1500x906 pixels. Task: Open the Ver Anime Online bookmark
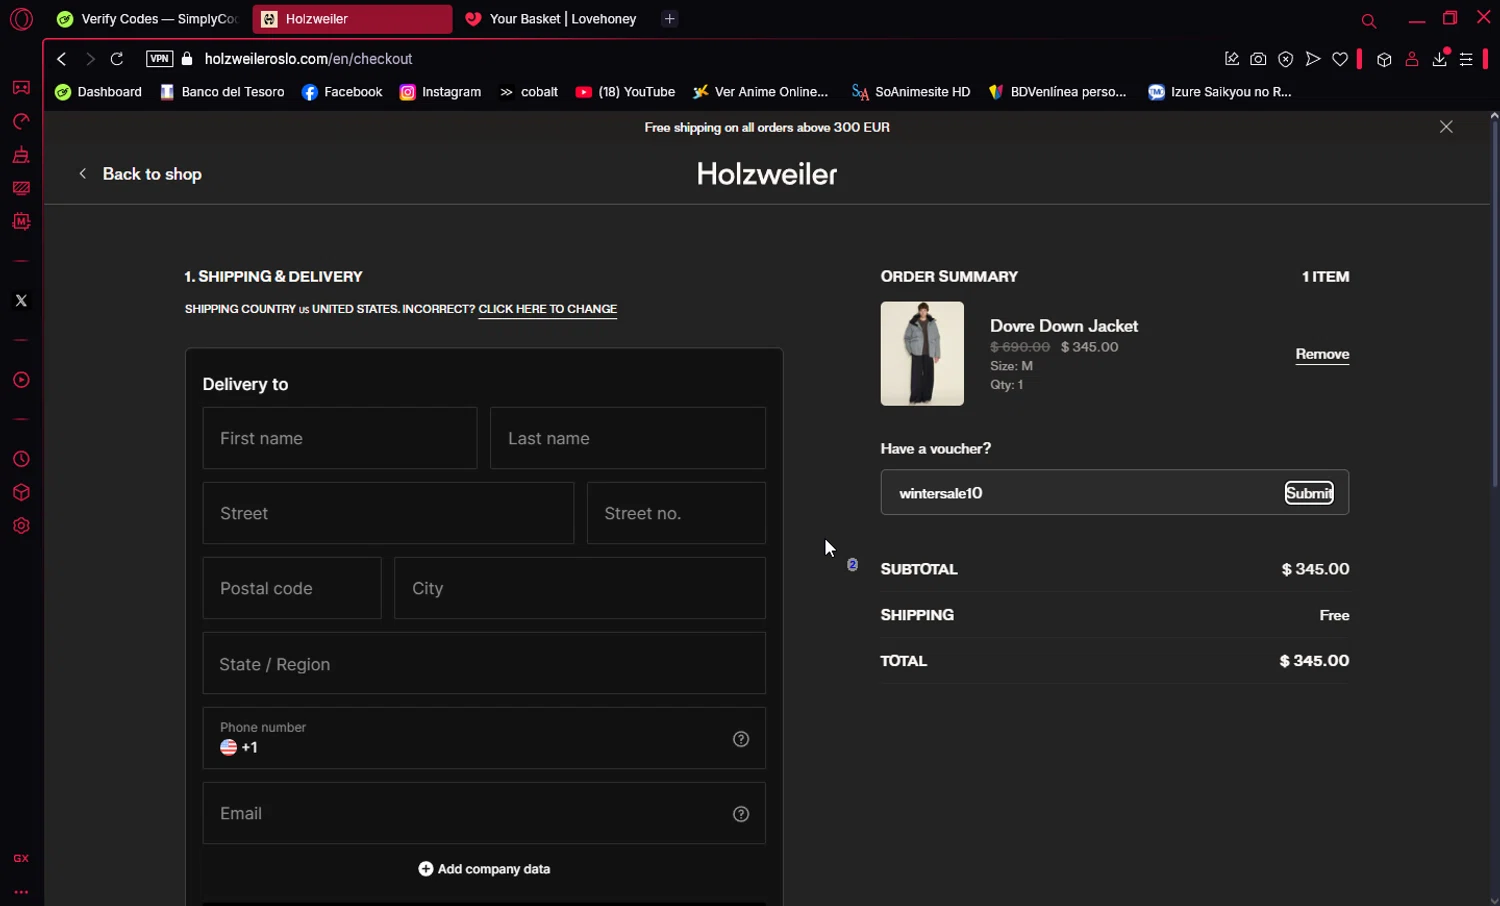(761, 92)
